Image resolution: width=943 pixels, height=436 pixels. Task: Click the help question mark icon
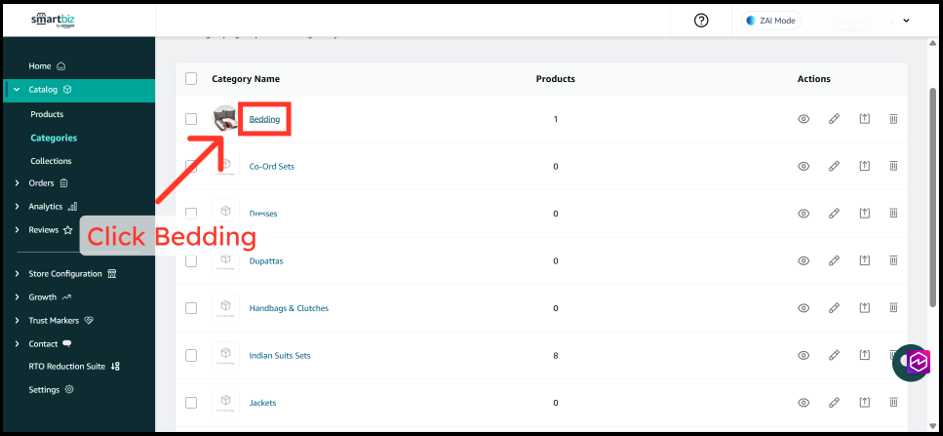coord(701,21)
